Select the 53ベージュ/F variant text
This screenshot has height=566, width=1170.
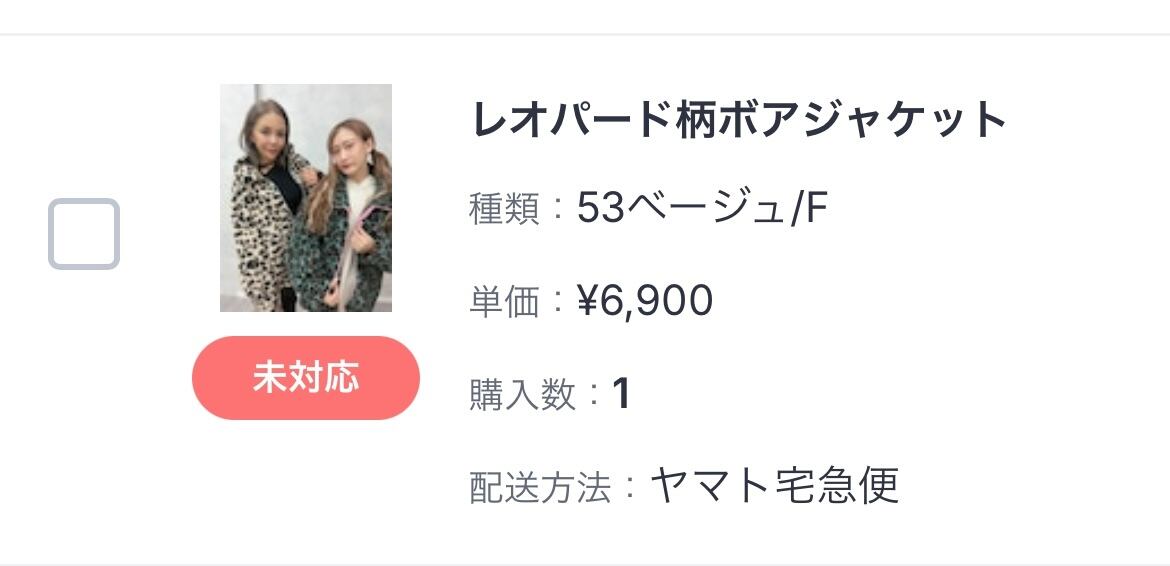click(x=703, y=209)
